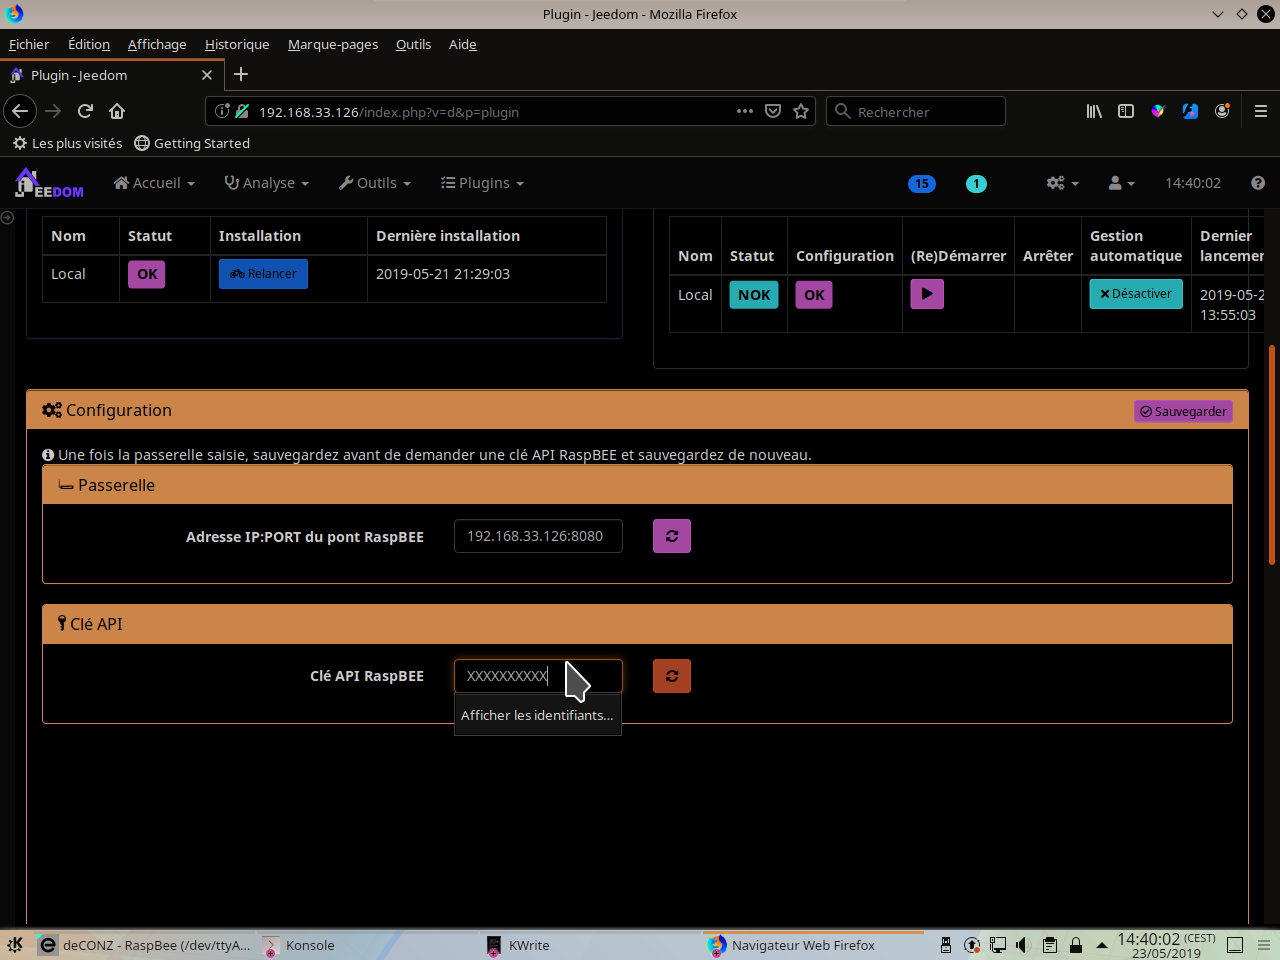The width and height of the screenshot is (1280, 960).
Task: Focus the Firefox Rechercher search box
Action: 916,111
